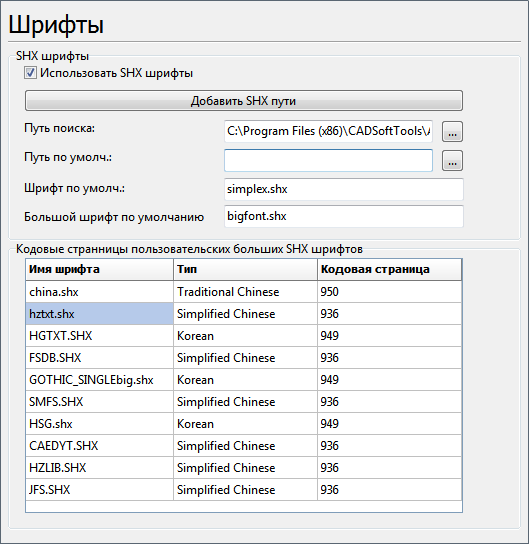The image size is (529, 544).
Task: Select the HGTXT.SHX font name
Action: pyautogui.click(x=99, y=336)
